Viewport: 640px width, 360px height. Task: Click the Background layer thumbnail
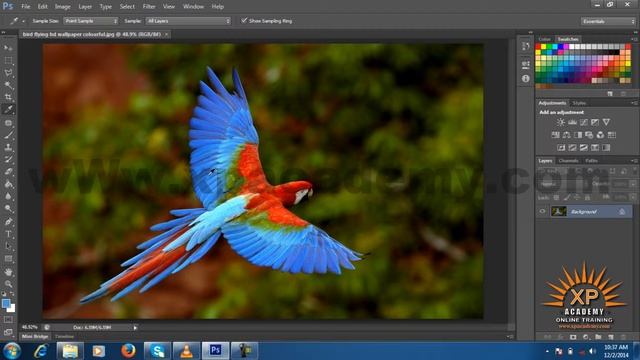(559, 211)
